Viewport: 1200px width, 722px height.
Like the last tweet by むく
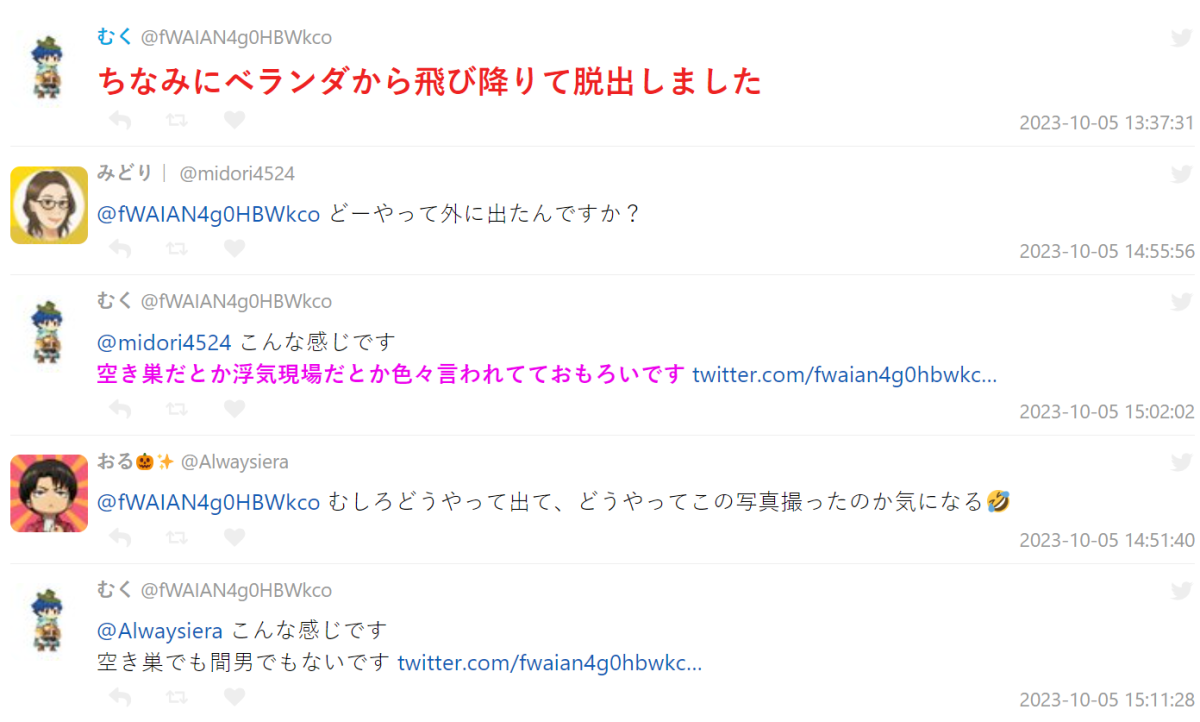point(234,697)
